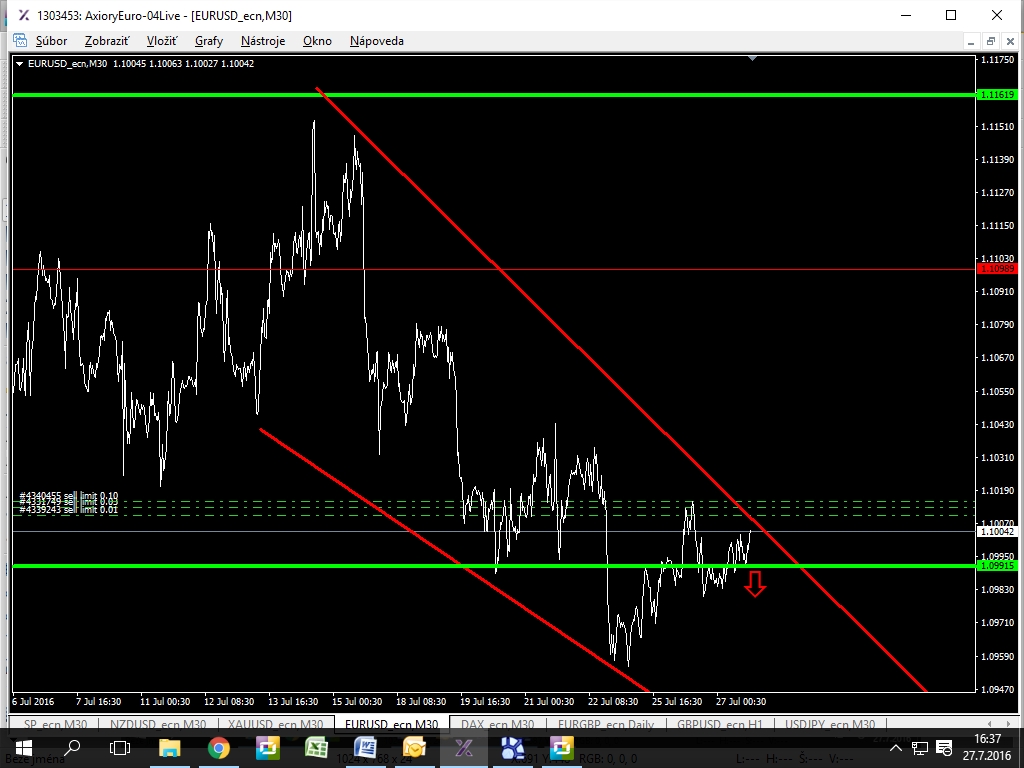This screenshot has height=768, width=1024.
Task: Click the 1.11750 price scale value
Action: click(997, 60)
